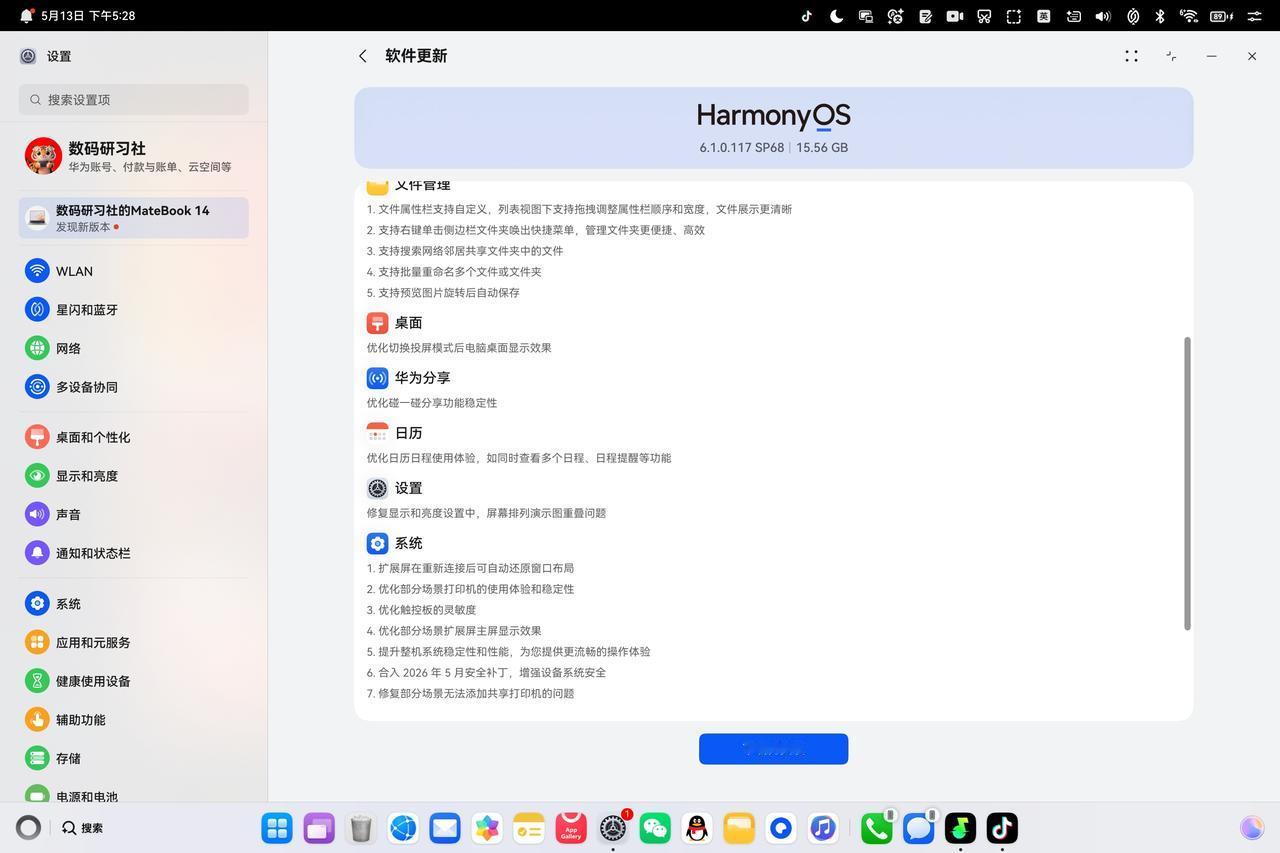Open 数码研习社 Huawei account profile
Viewport: 1280px width, 853px height.
tap(133, 156)
